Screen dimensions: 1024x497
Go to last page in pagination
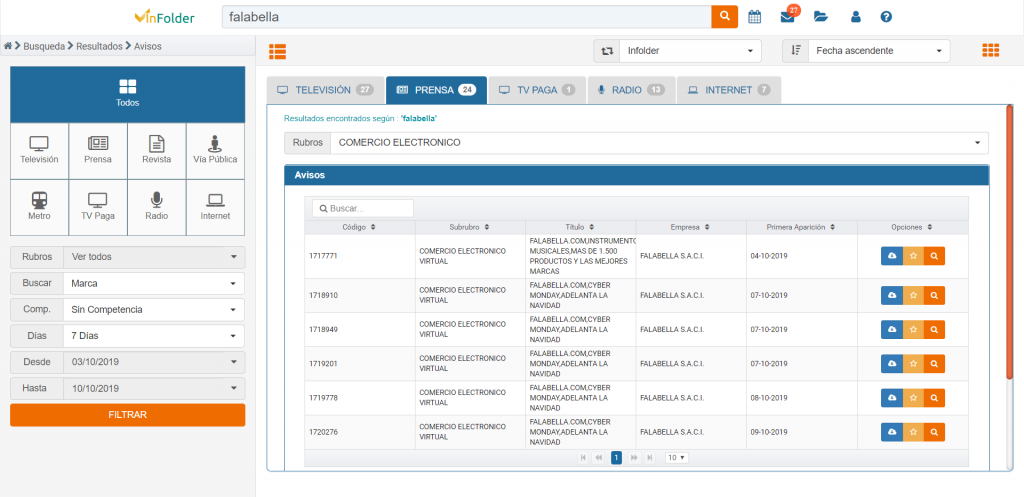coord(650,458)
